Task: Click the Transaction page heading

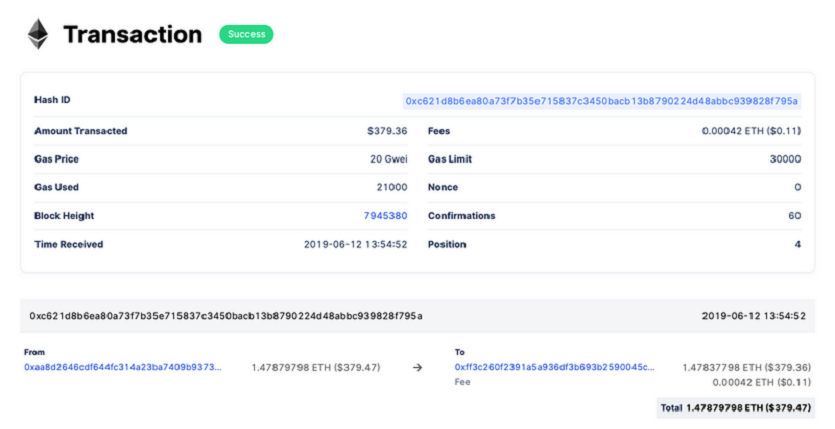Action: pyautogui.click(x=133, y=35)
